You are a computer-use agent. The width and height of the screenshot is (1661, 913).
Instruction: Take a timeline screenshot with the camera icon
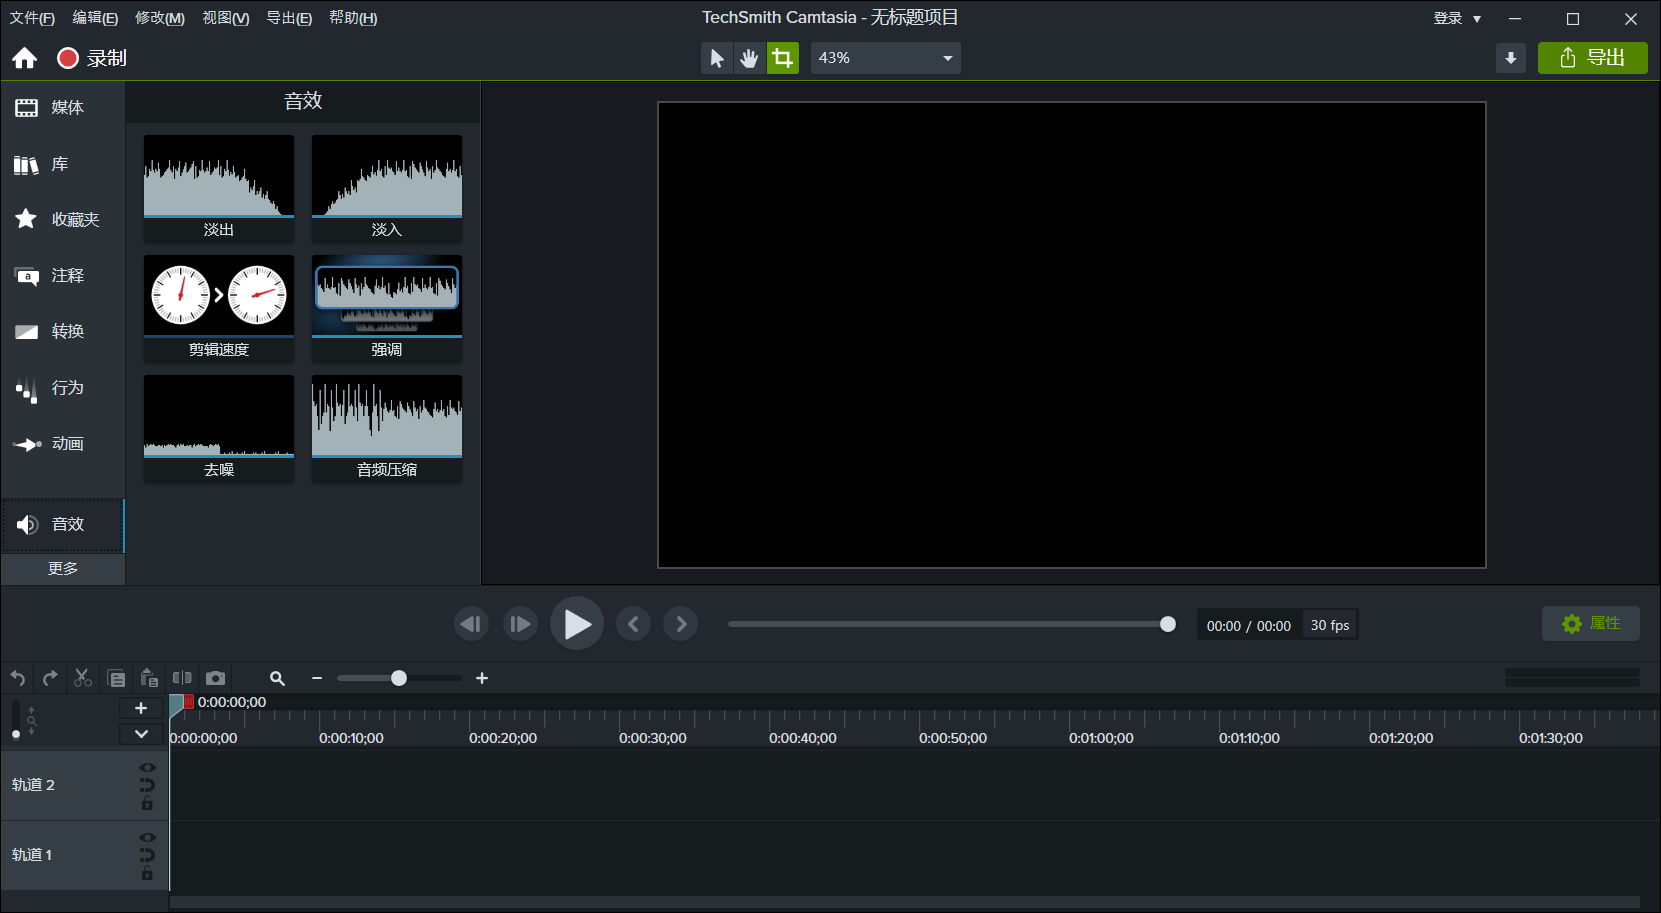pyautogui.click(x=216, y=677)
